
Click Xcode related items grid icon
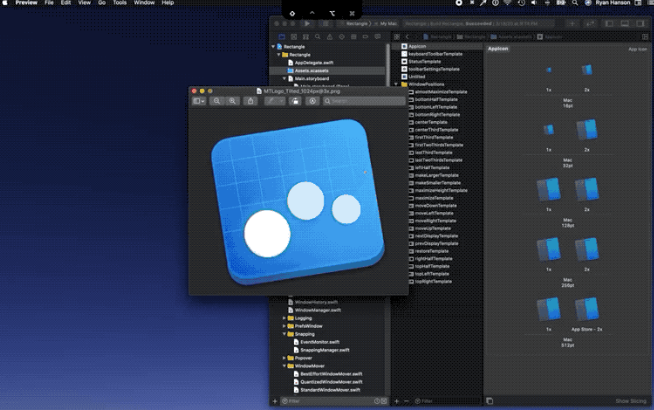[397, 37]
